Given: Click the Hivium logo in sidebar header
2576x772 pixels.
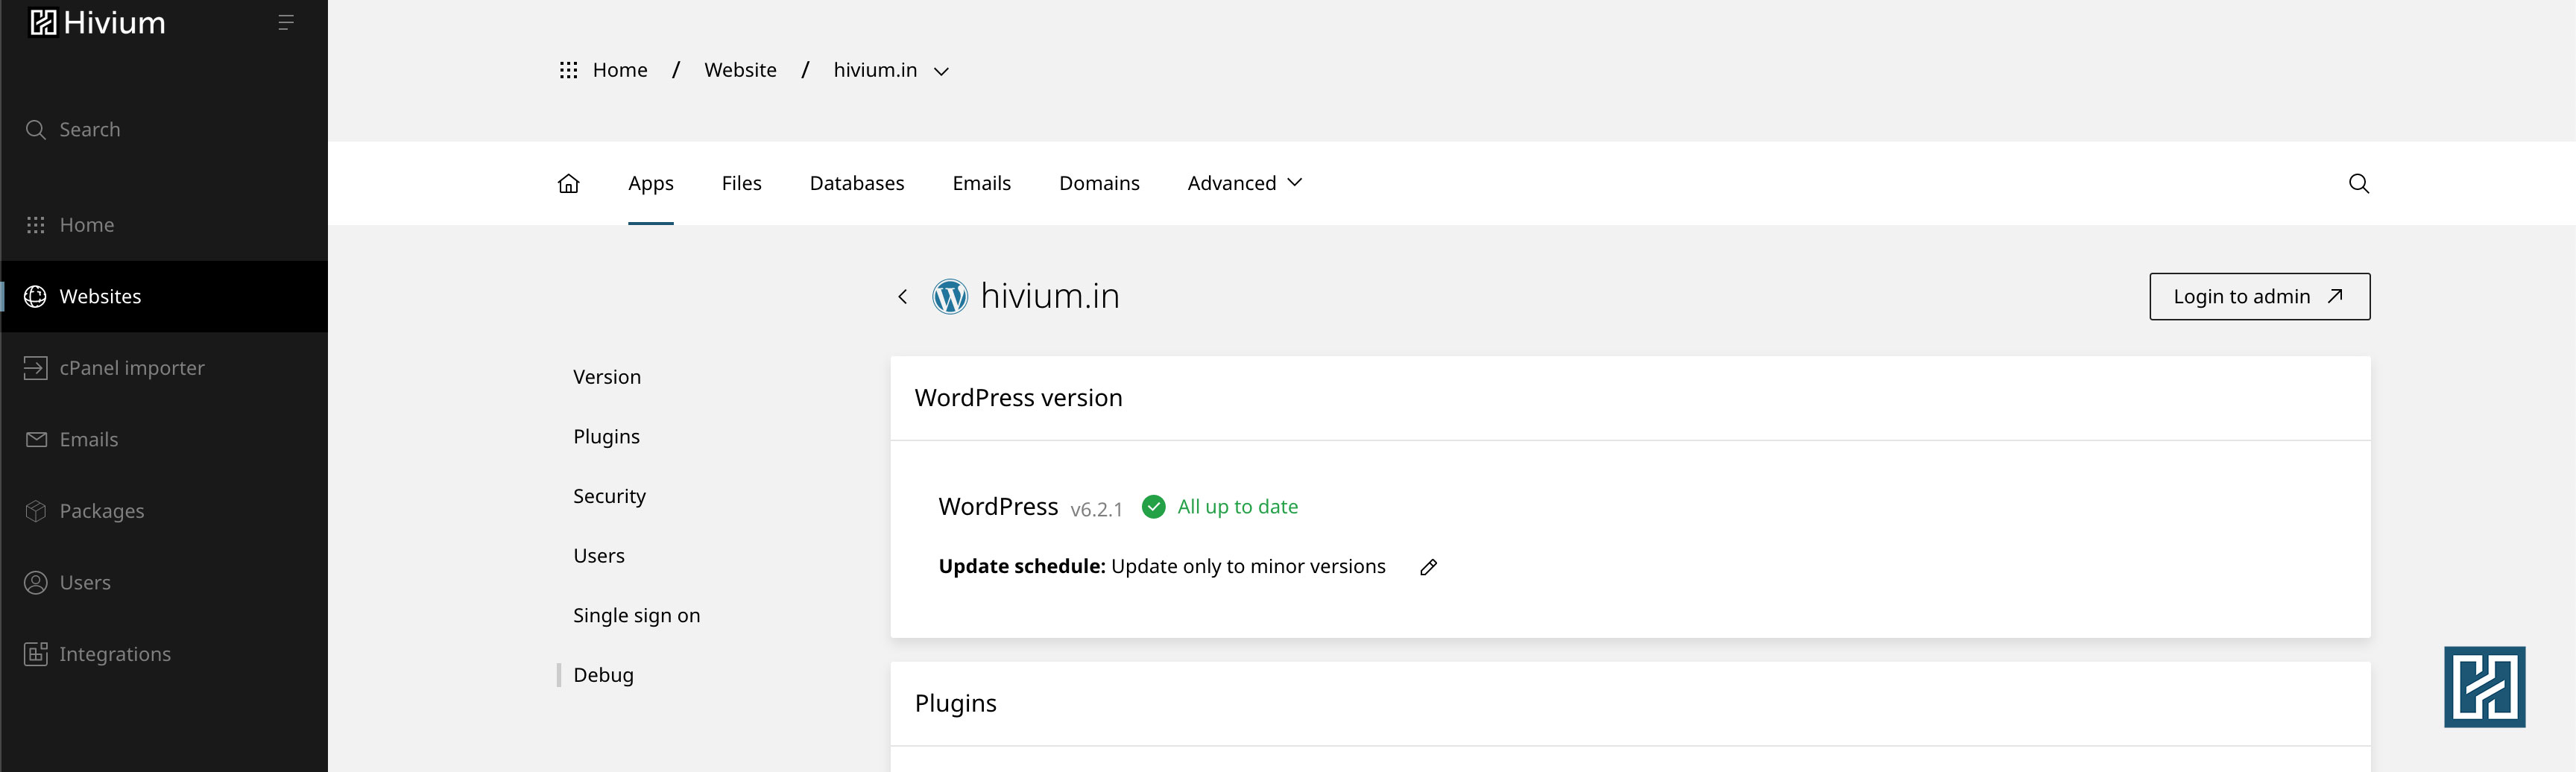Looking at the screenshot, I should pyautogui.click(x=97, y=23).
